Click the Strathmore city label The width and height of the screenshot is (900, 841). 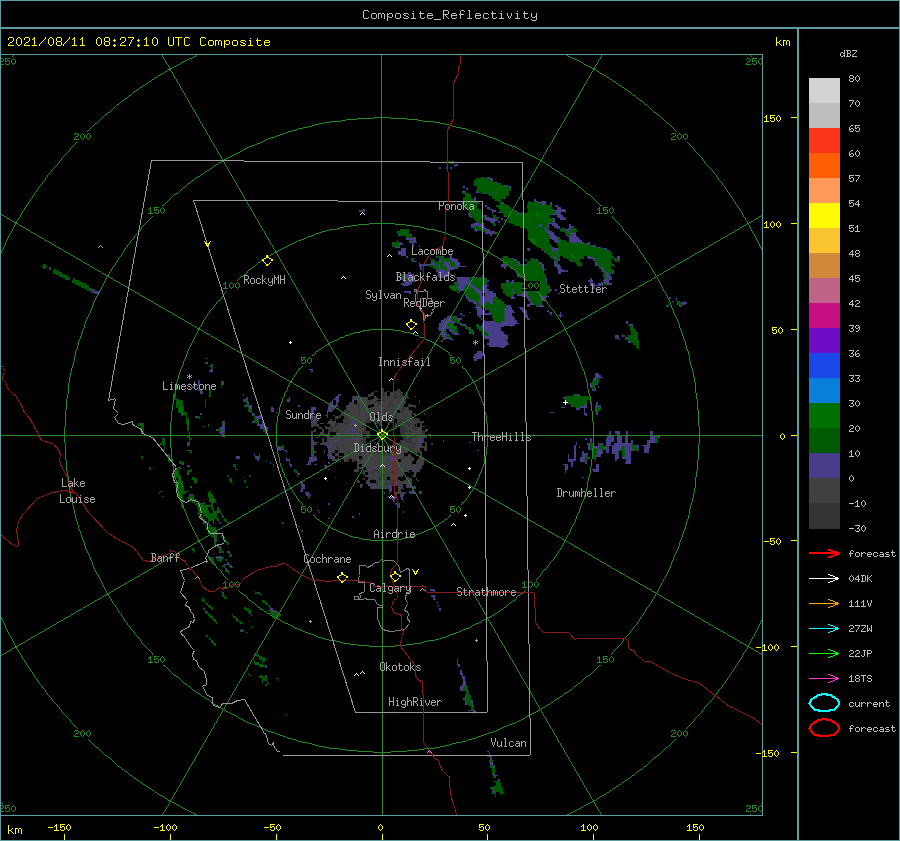coord(486,592)
